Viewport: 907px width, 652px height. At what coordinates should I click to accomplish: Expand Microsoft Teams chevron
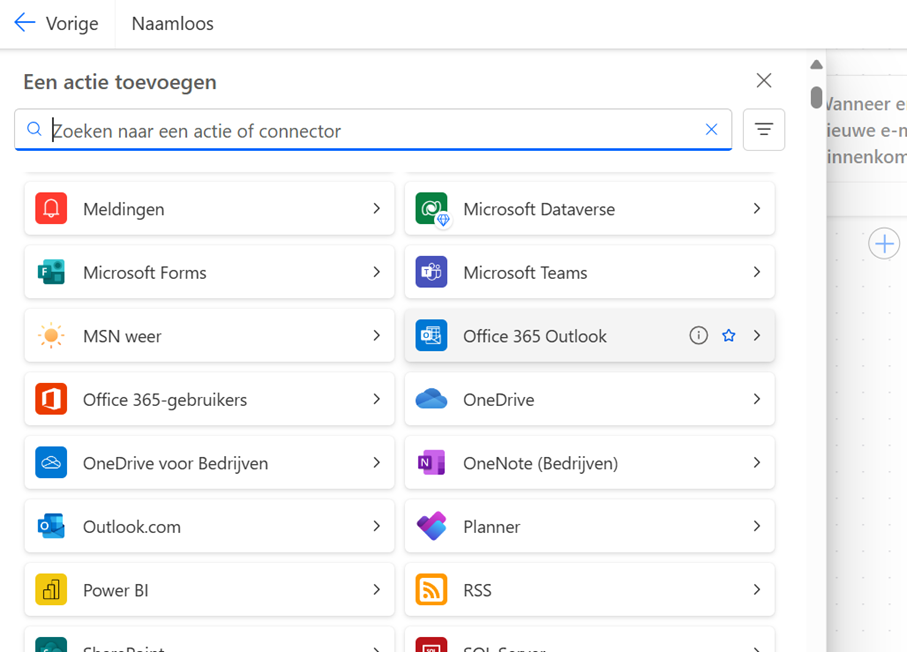[x=757, y=272]
